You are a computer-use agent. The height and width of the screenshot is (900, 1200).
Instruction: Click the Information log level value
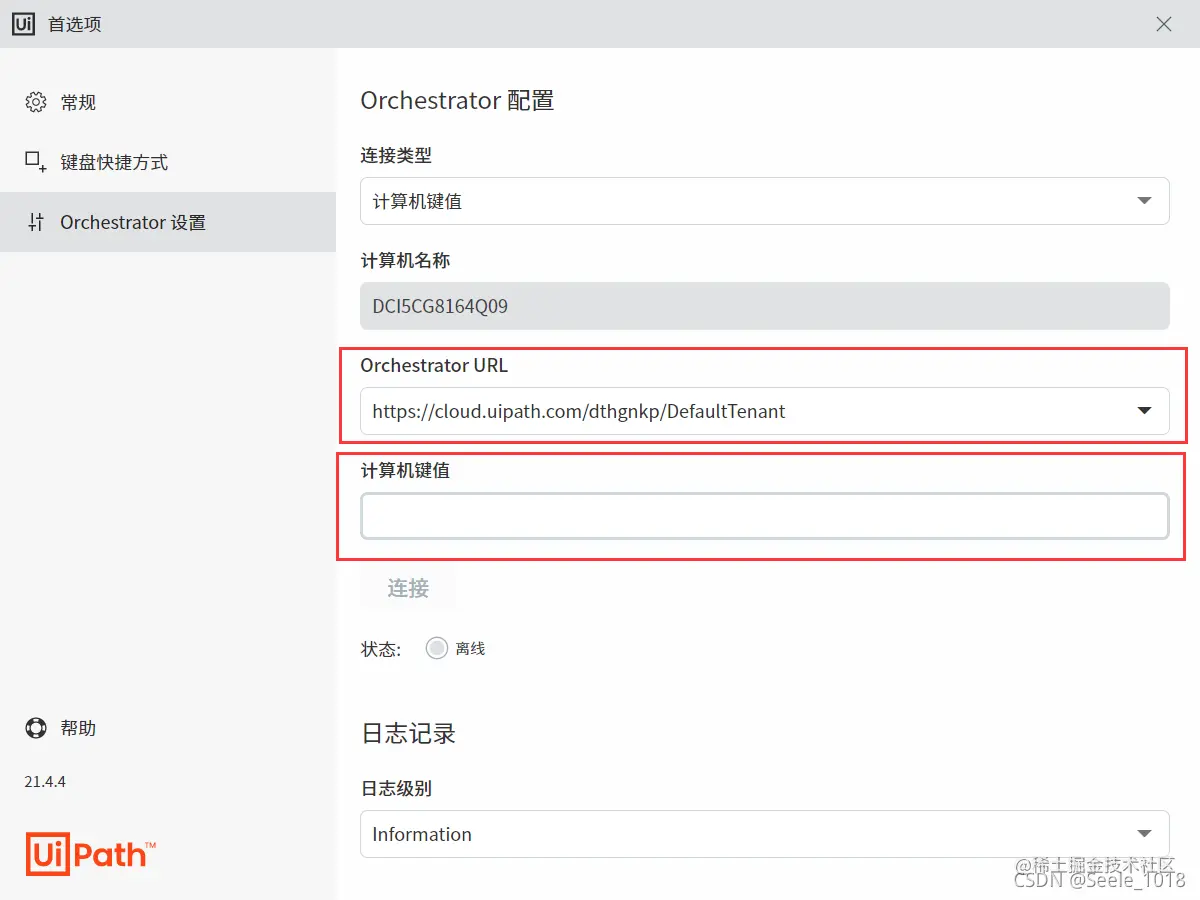pyautogui.click(x=422, y=834)
